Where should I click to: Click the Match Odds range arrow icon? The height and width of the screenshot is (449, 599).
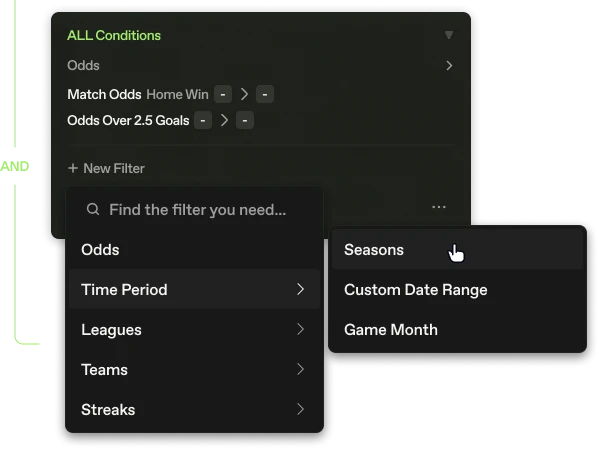coord(244,94)
